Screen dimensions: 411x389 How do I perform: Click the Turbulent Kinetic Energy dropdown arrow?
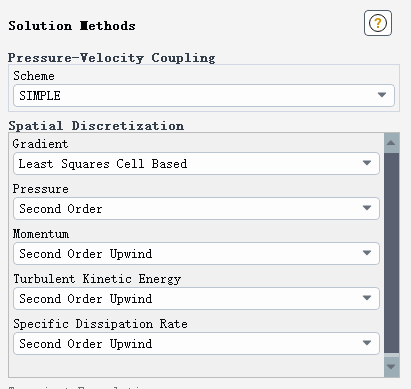[x=367, y=298]
